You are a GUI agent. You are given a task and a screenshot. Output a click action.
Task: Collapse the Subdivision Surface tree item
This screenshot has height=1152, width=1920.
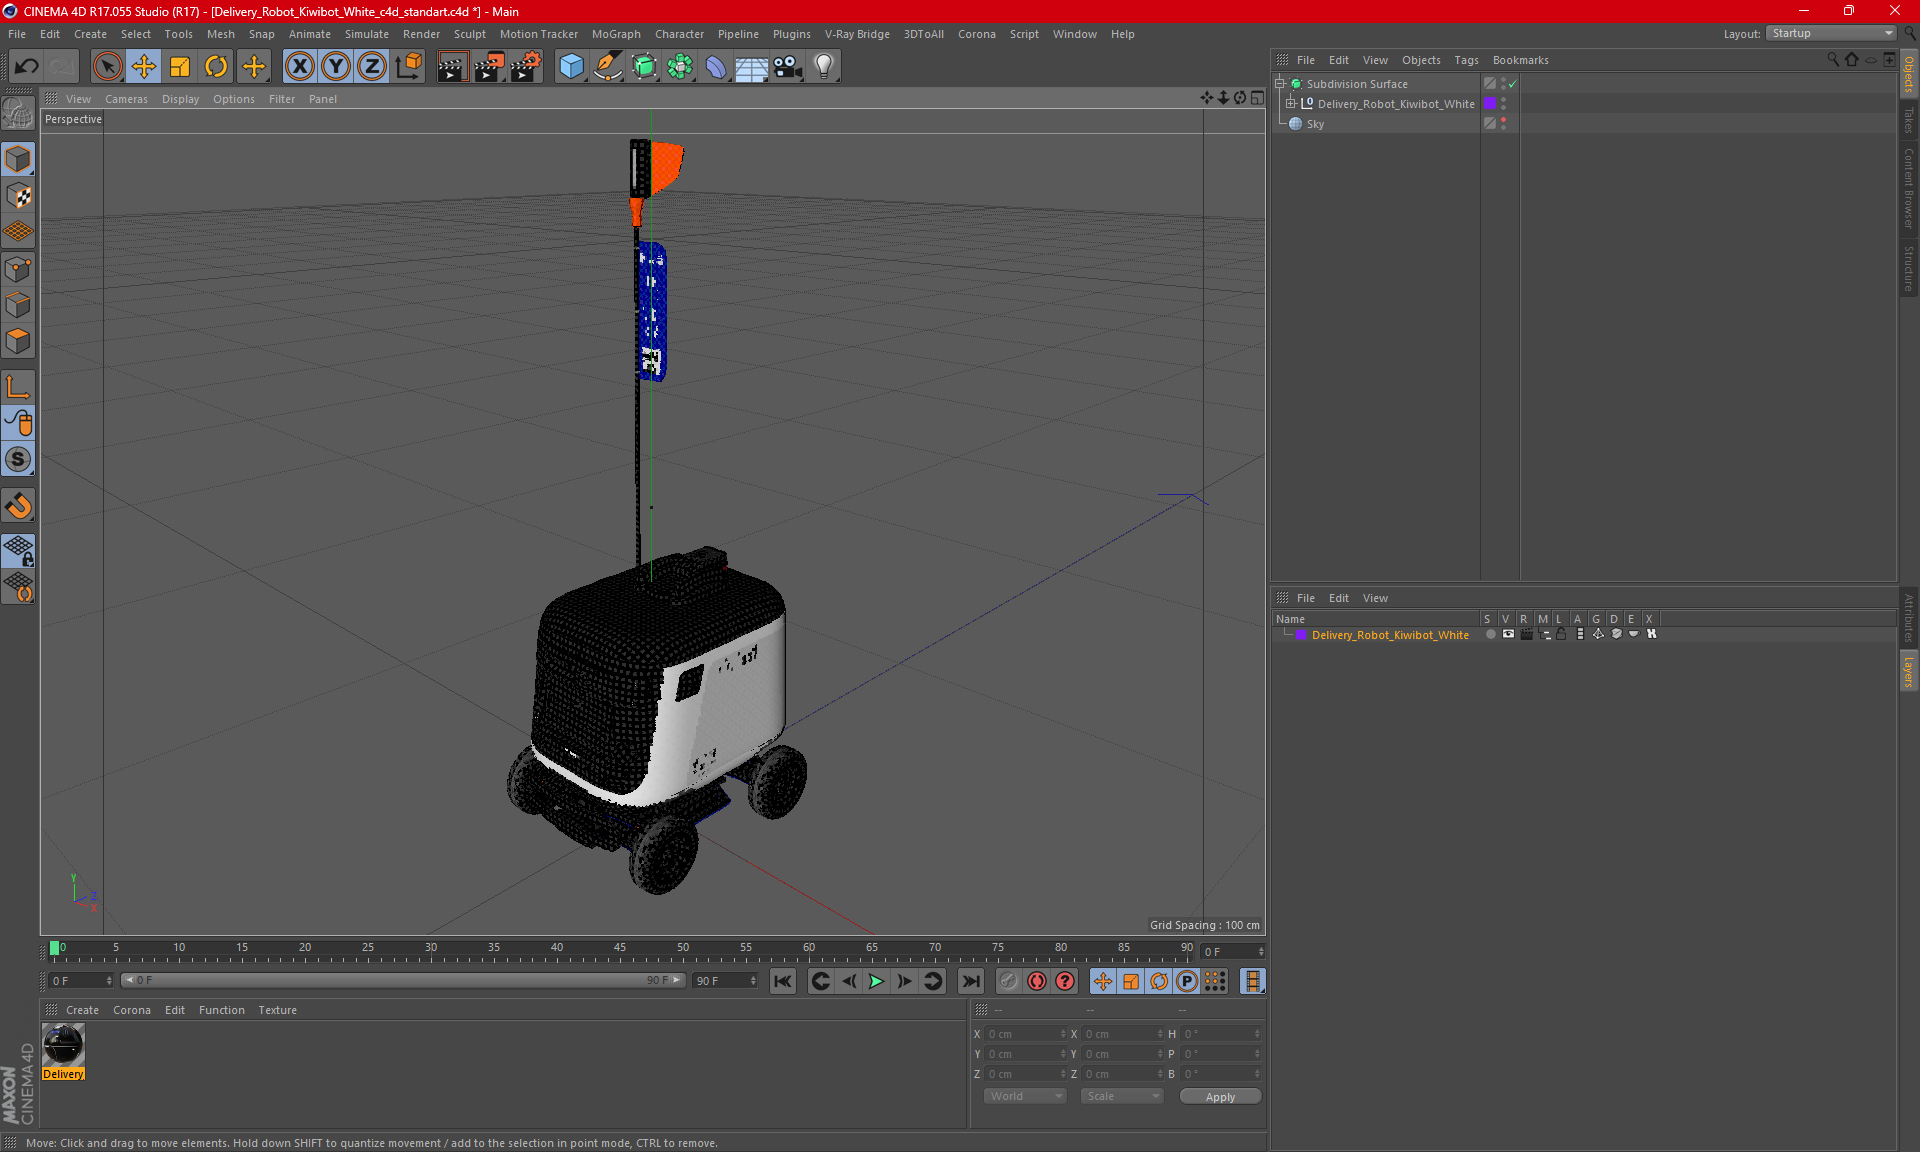[x=1280, y=84]
